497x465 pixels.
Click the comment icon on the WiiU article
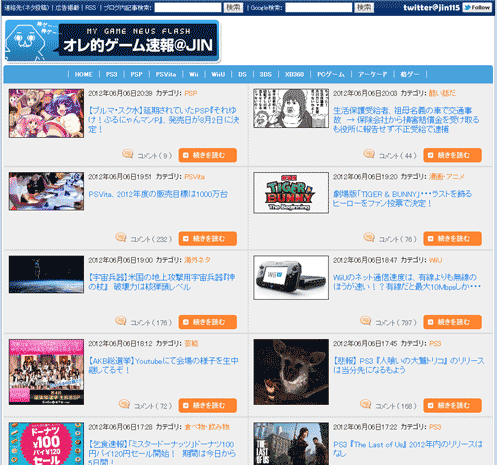(x=366, y=320)
